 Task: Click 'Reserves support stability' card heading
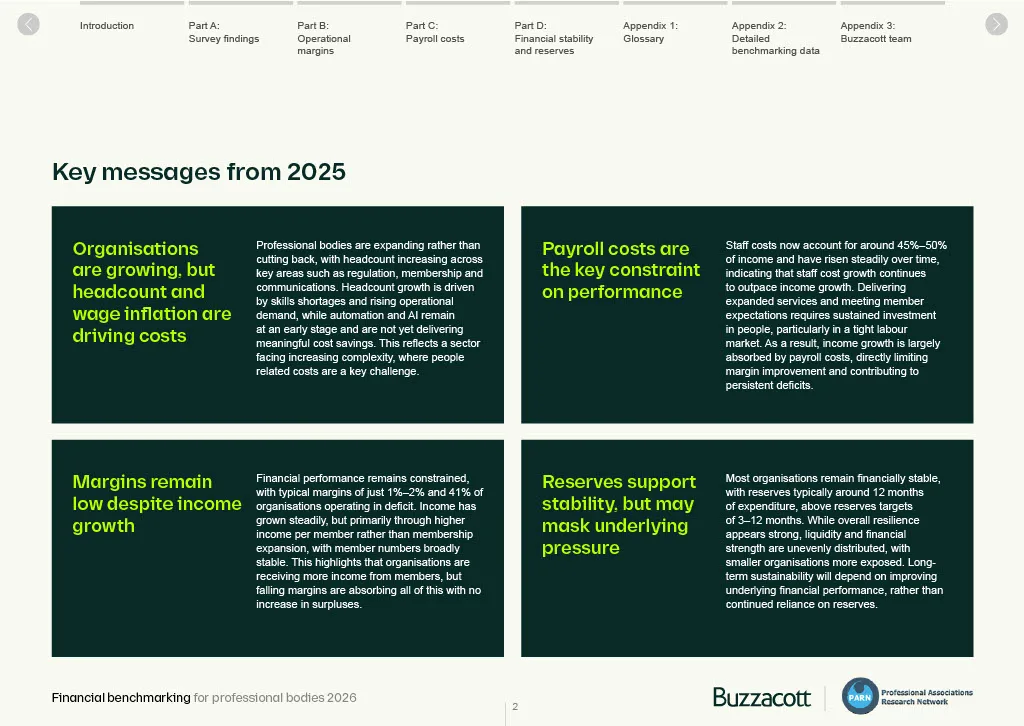tap(618, 514)
